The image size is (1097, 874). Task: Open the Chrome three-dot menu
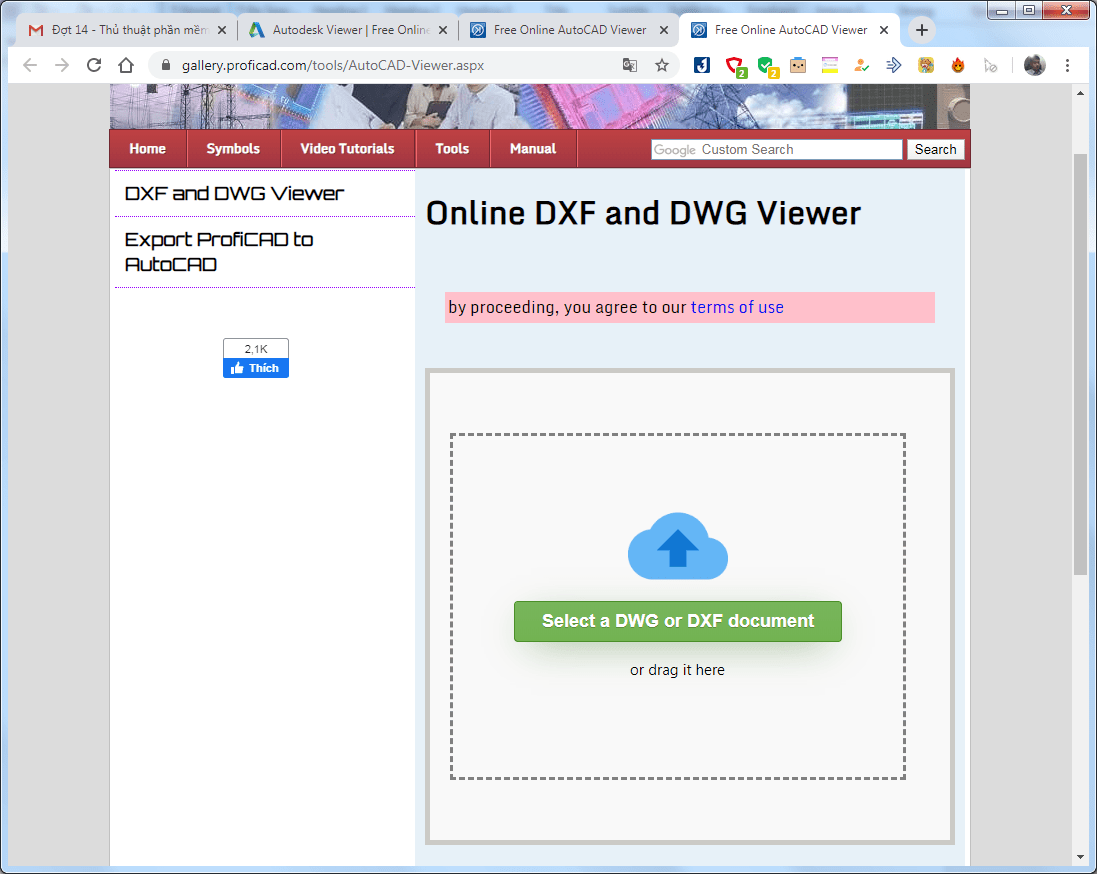1068,66
